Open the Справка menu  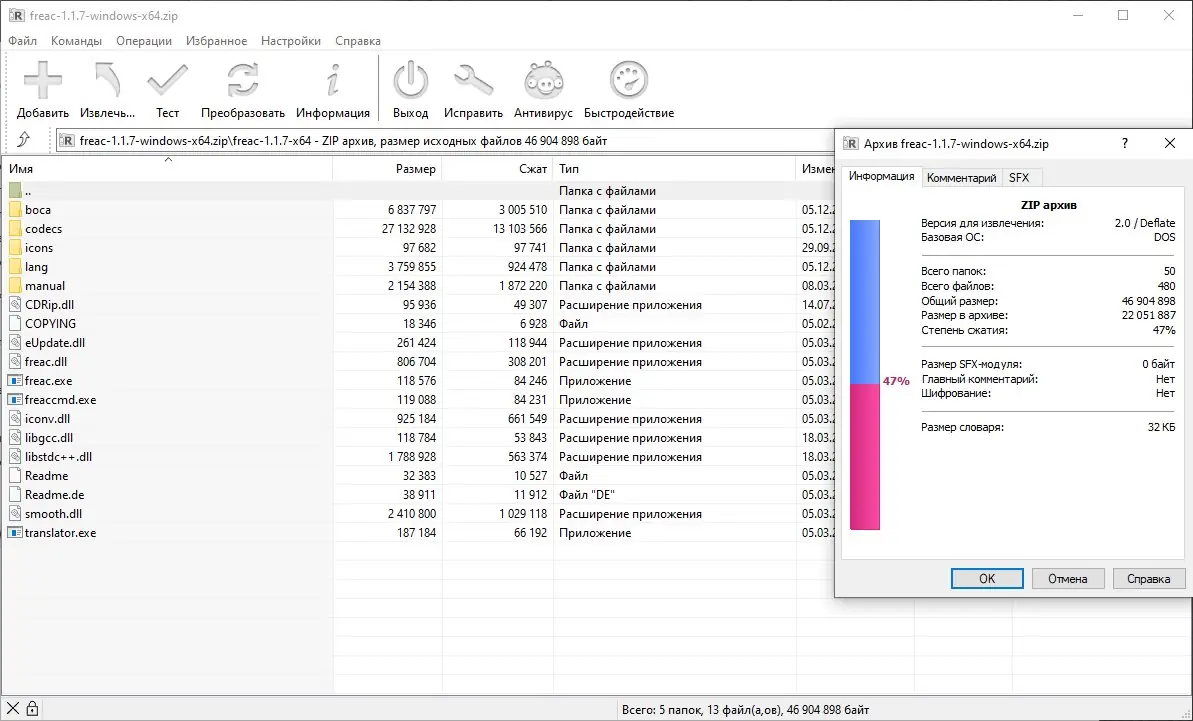point(358,41)
